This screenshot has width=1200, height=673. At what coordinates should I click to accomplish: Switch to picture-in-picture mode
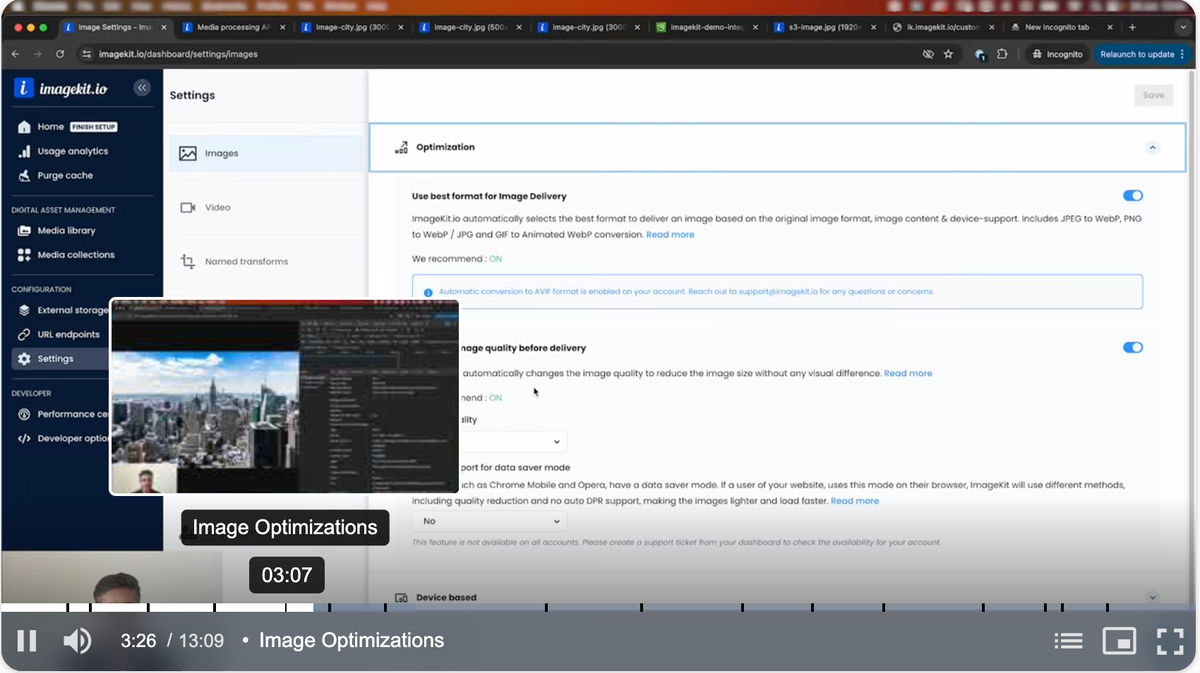coord(1120,641)
